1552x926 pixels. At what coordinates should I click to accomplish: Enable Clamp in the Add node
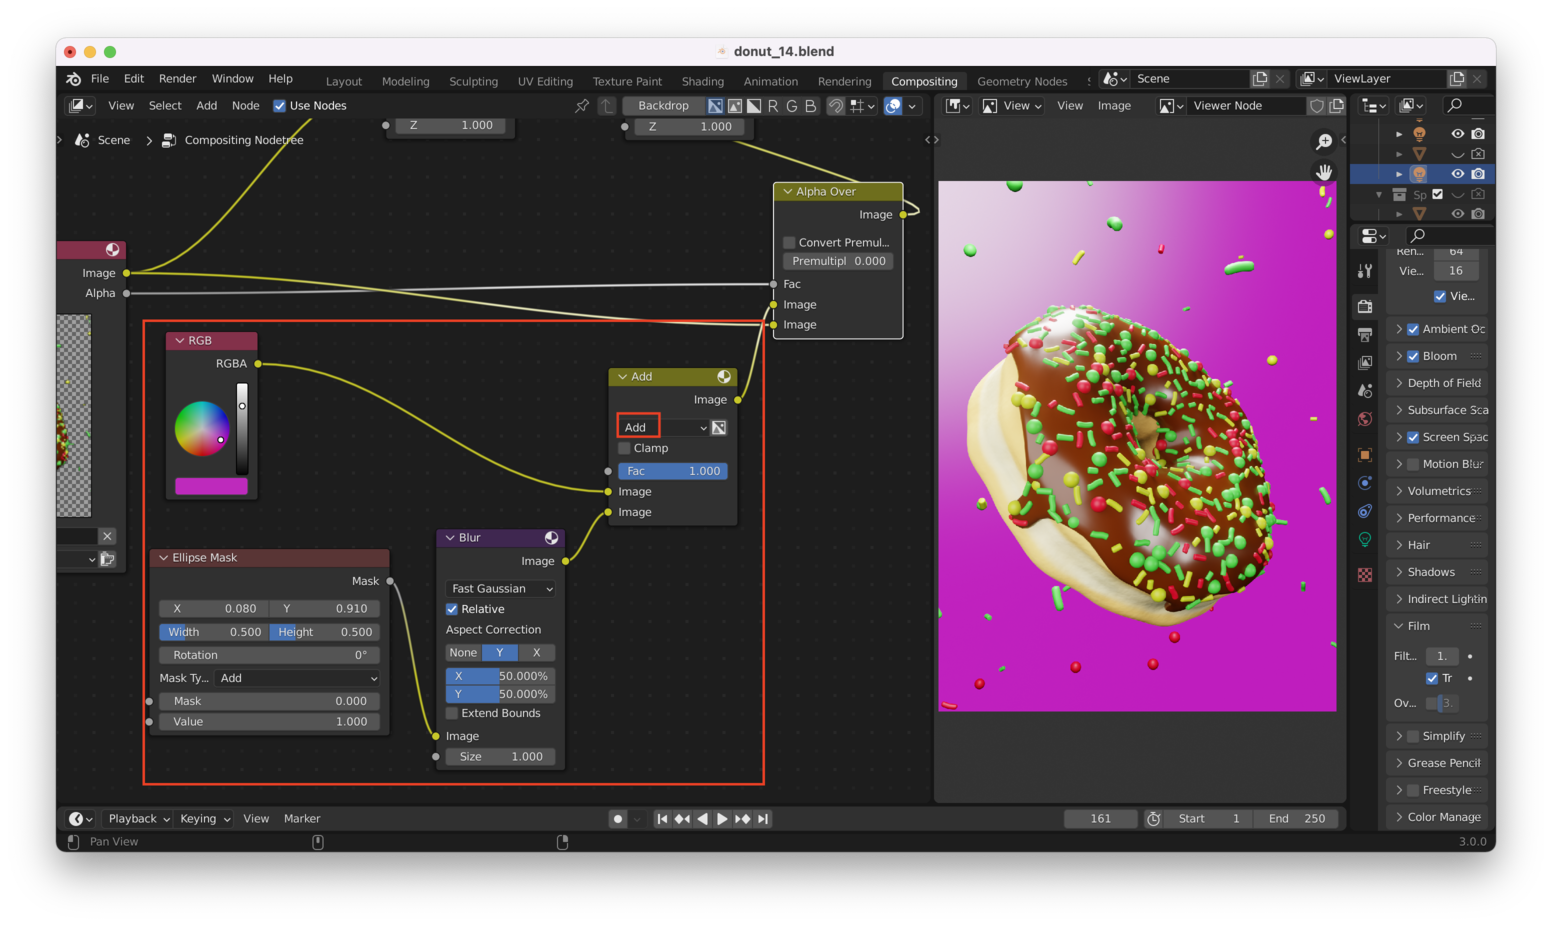pos(625,448)
